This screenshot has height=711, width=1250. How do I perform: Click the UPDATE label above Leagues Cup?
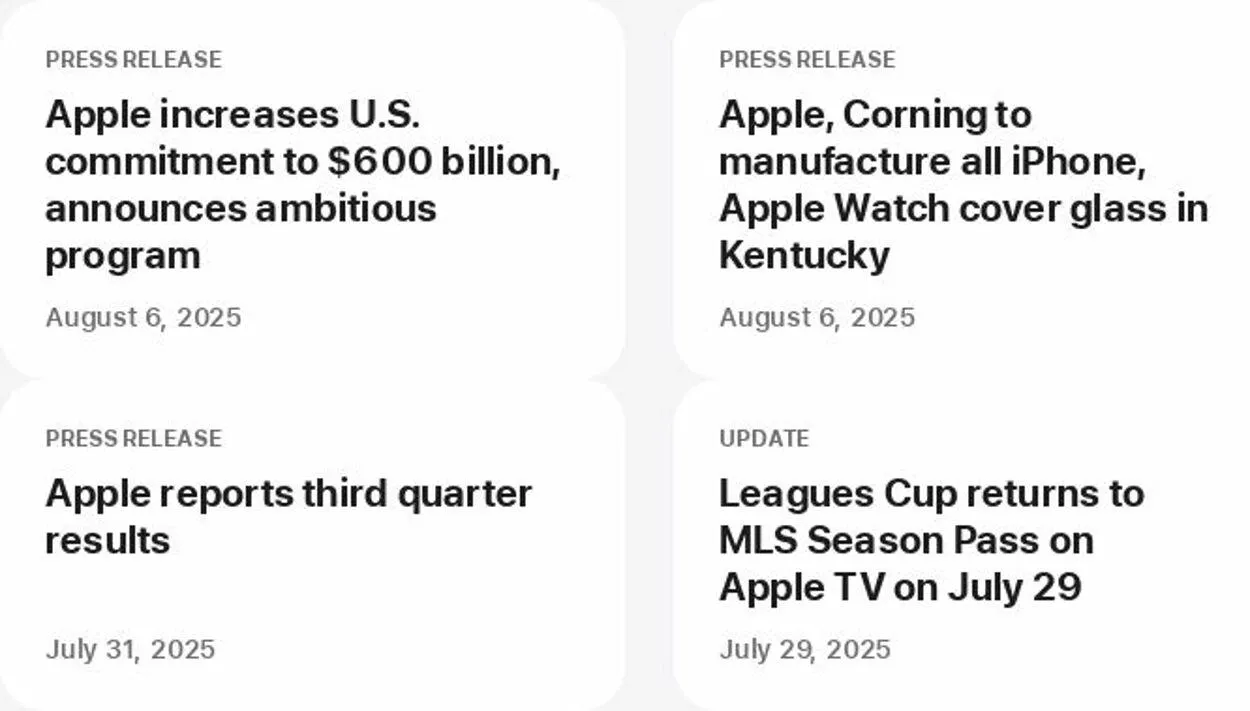pos(764,439)
